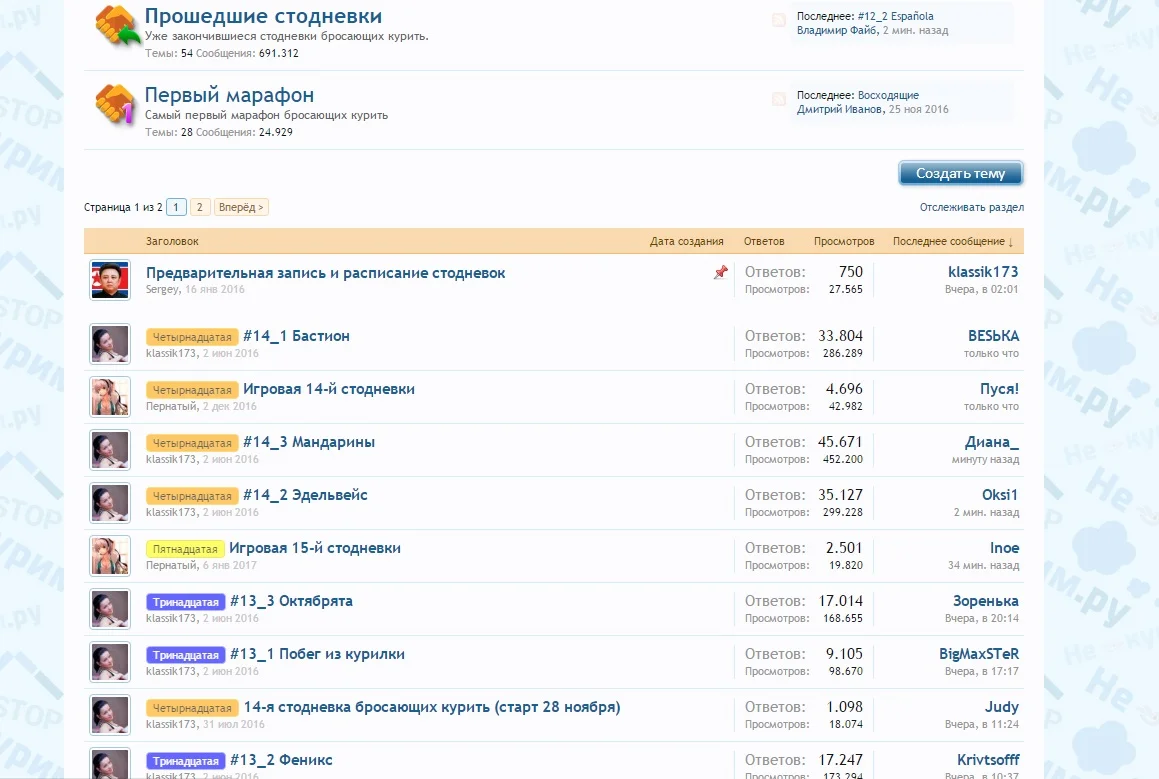This screenshot has height=779, width=1159.
Task: Open RSS feed icon for Первый марафон
Action: click(x=779, y=99)
